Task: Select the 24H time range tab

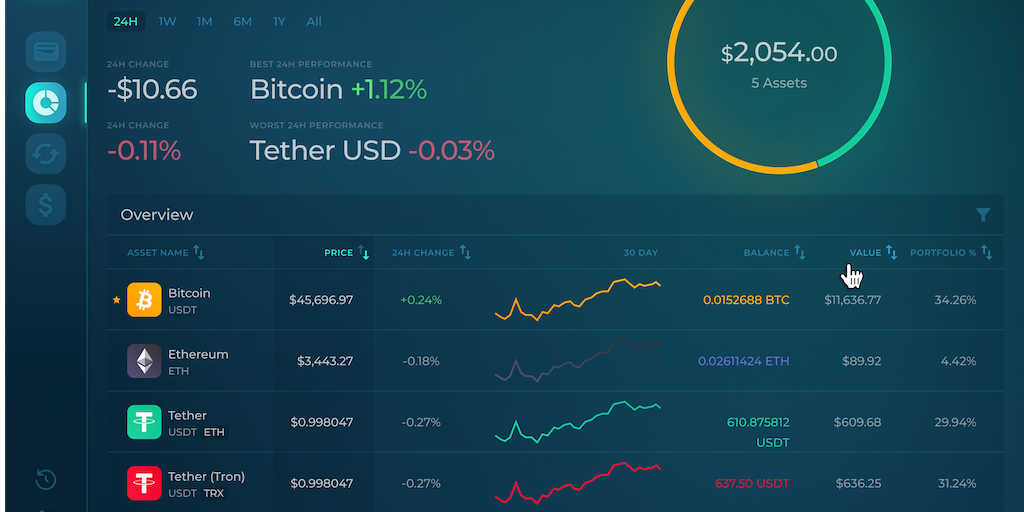Action: pyautogui.click(x=126, y=21)
